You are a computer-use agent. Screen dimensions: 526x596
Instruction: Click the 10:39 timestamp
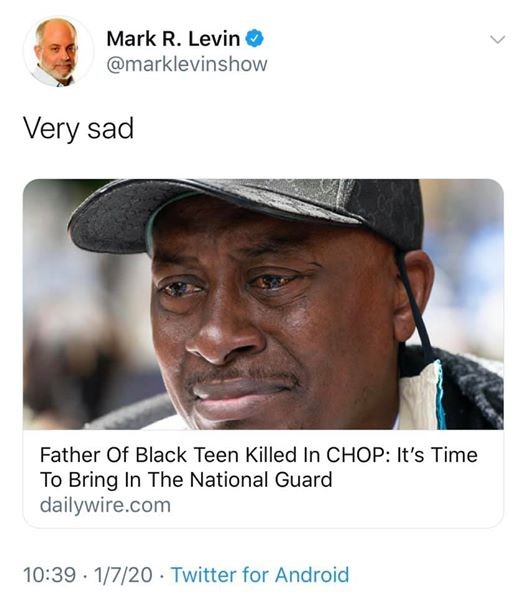[49, 574]
